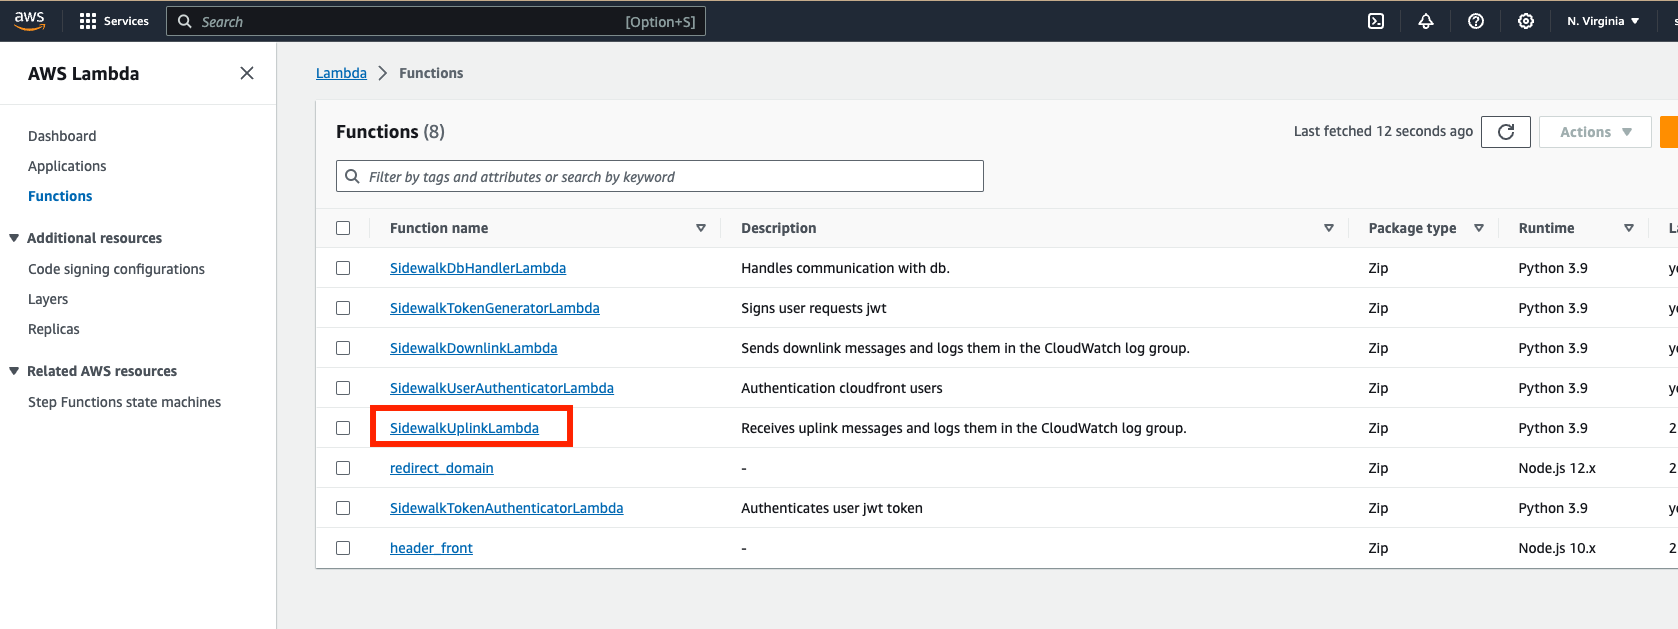Go to Dashboard in sidebar
The width and height of the screenshot is (1678, 629).
click(62, 136)
